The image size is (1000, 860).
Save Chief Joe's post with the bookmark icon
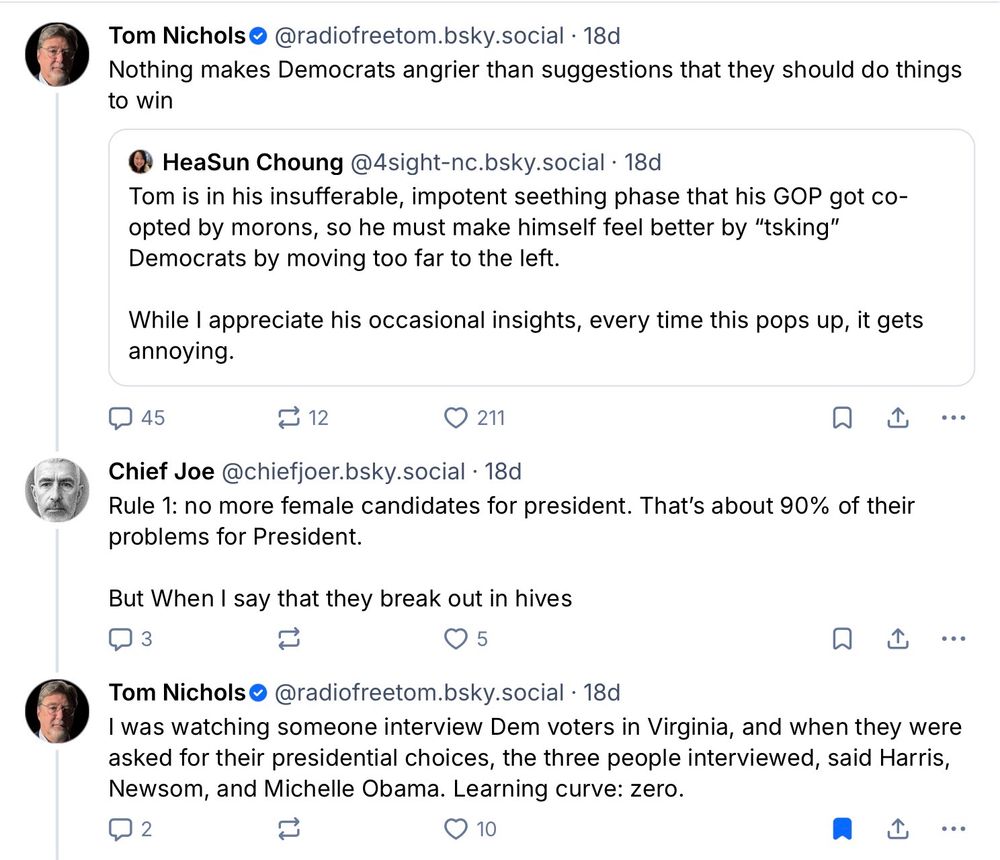pos(842,638)
